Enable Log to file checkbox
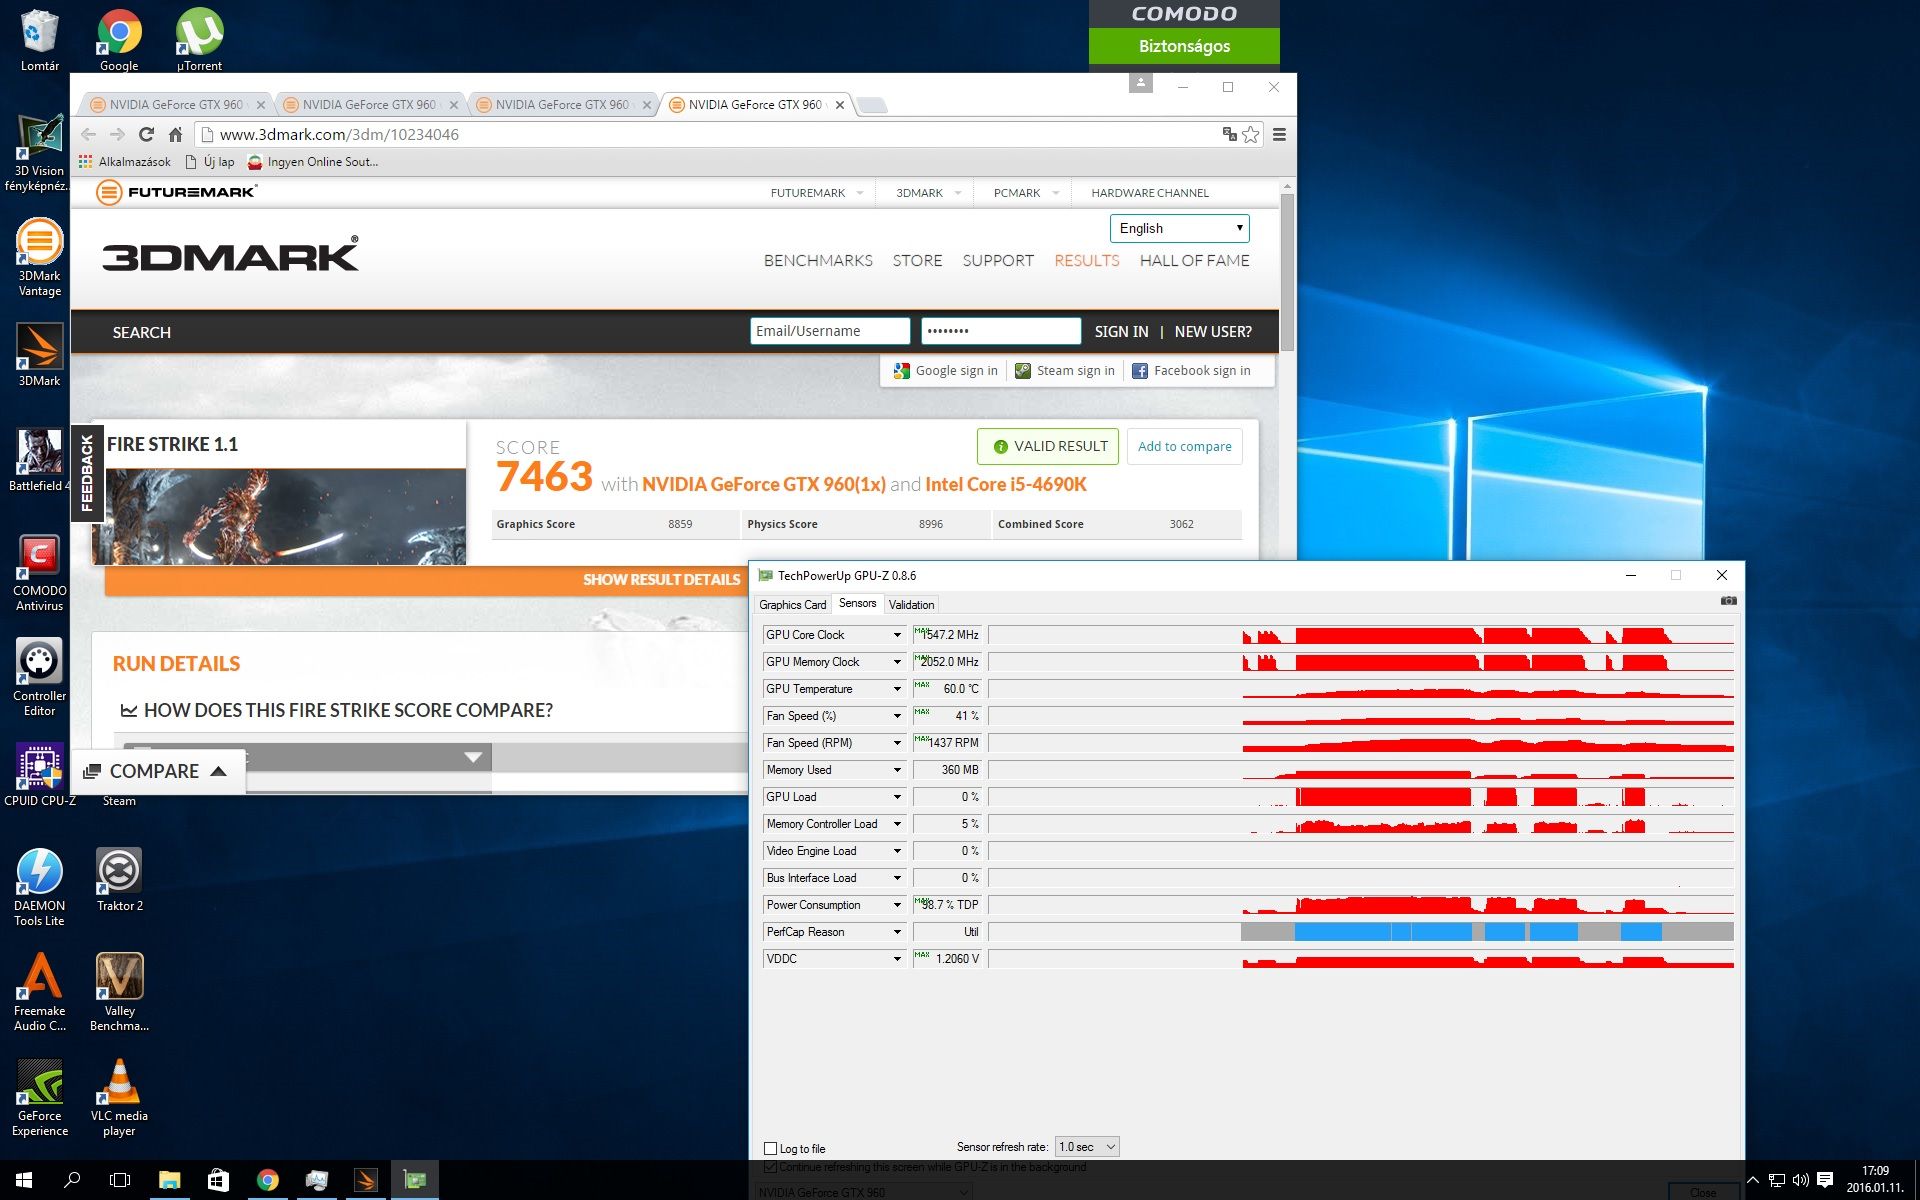 pos(770,1148)
